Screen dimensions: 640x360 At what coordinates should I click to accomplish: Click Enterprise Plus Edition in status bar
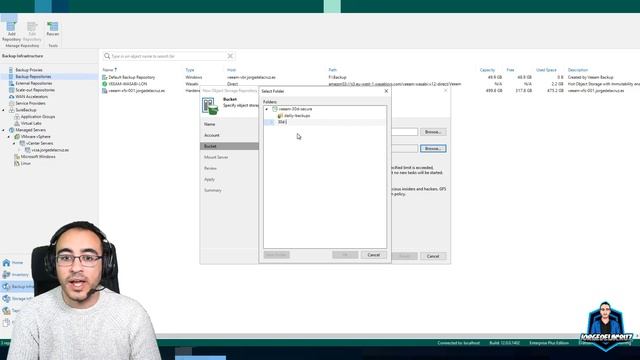coord(549,343)
